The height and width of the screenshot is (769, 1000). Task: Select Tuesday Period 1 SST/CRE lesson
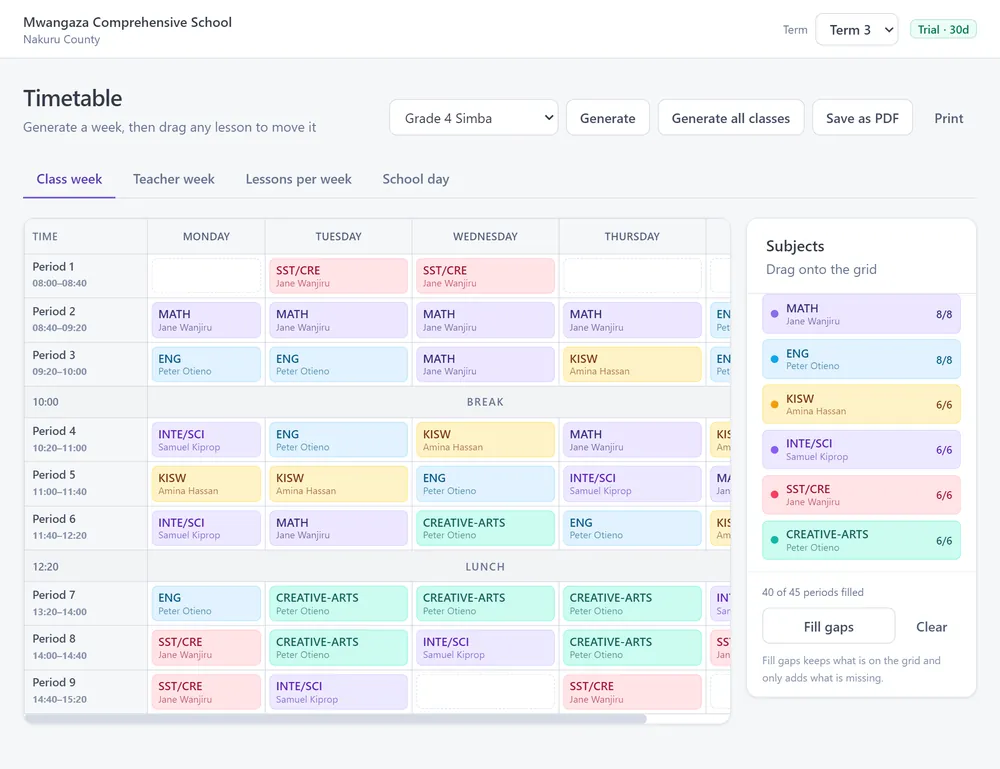338,275
